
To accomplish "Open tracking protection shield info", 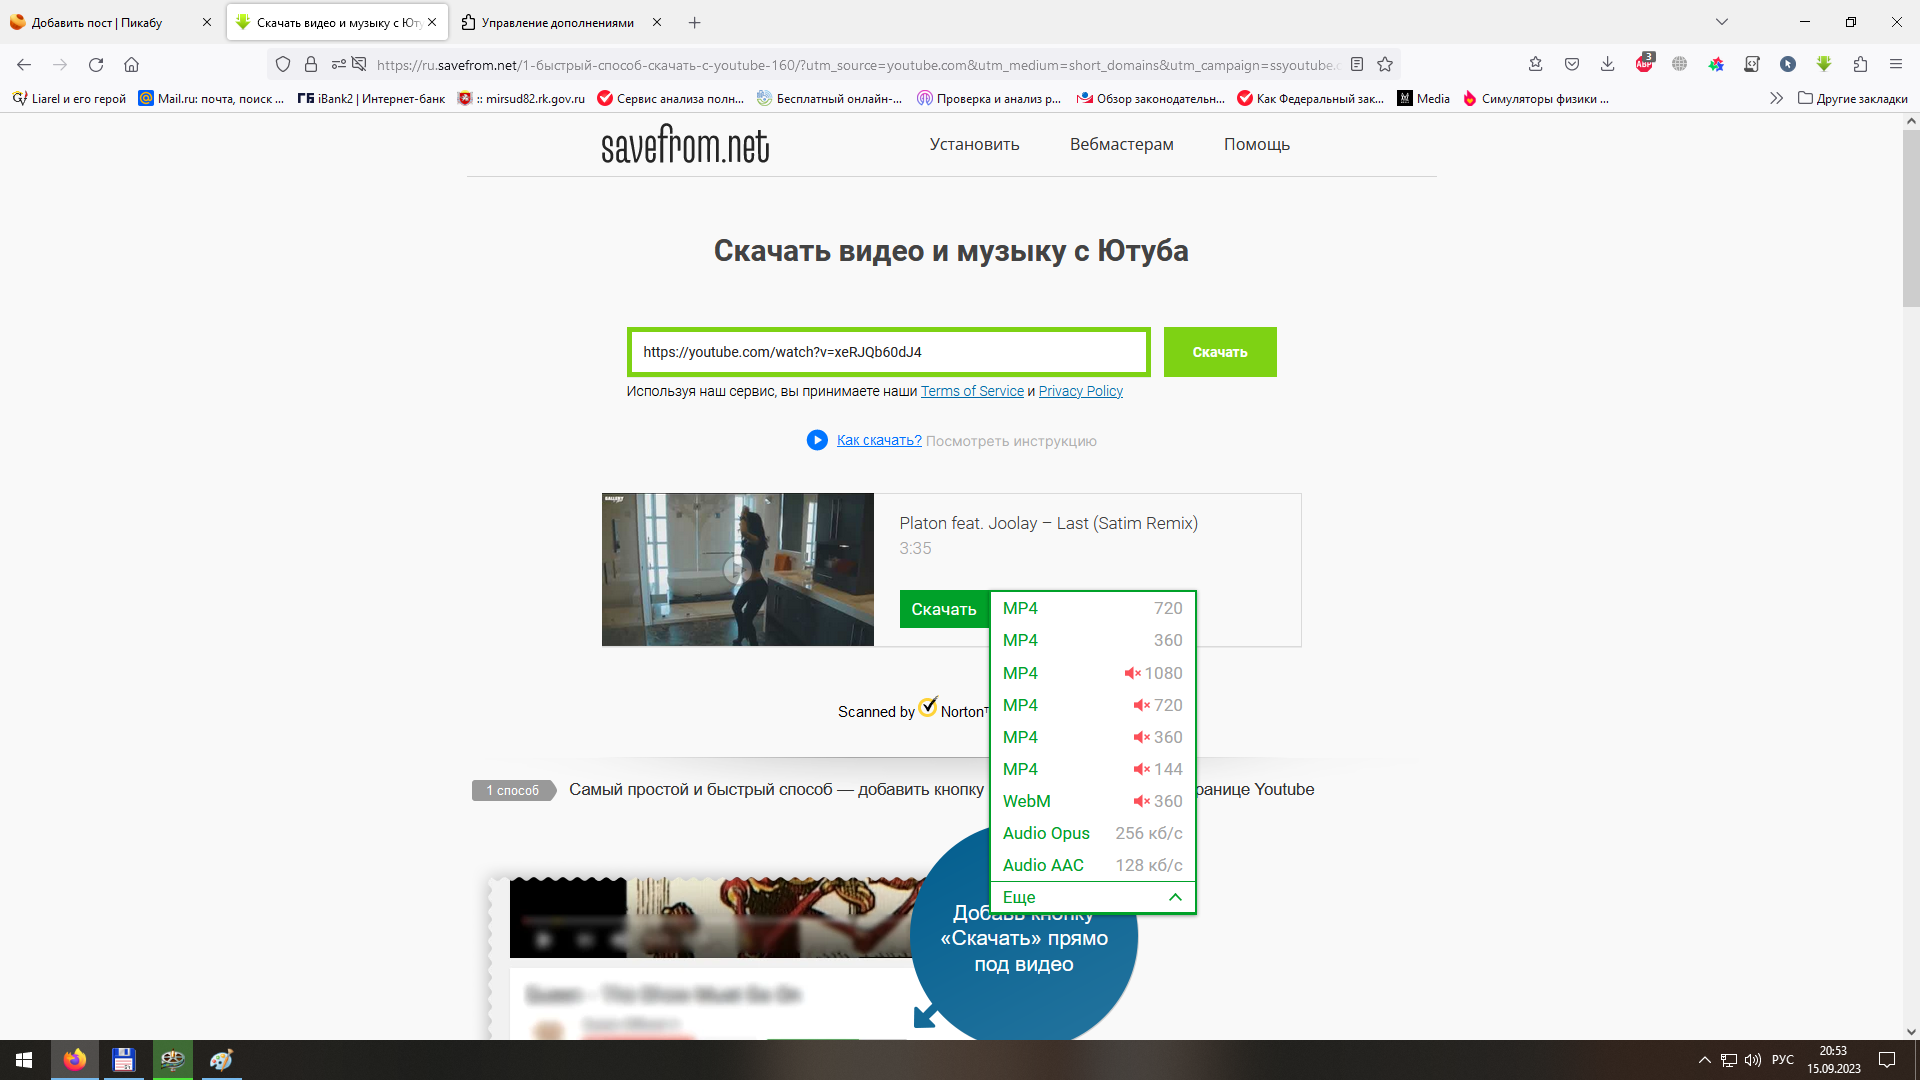I will tap(283, 65).
